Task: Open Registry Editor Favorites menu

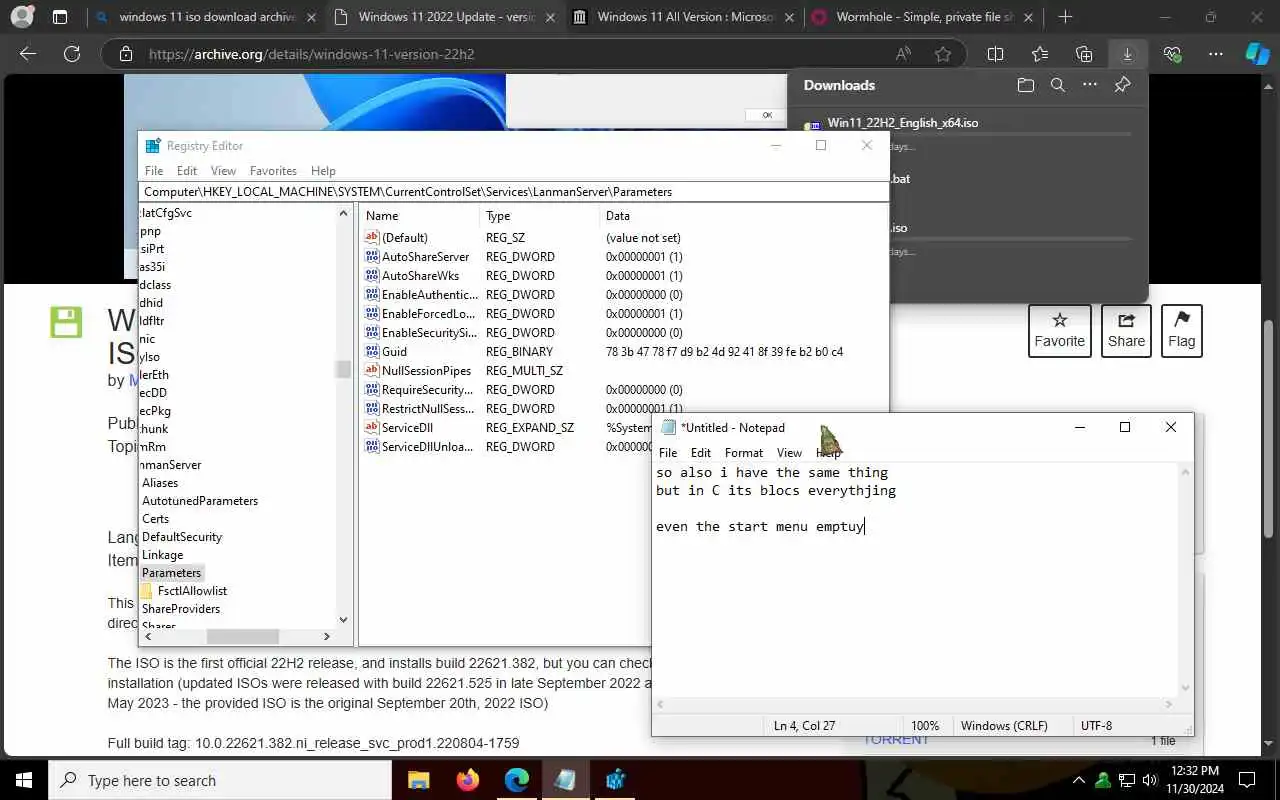Action: click(x=273, y=171)
